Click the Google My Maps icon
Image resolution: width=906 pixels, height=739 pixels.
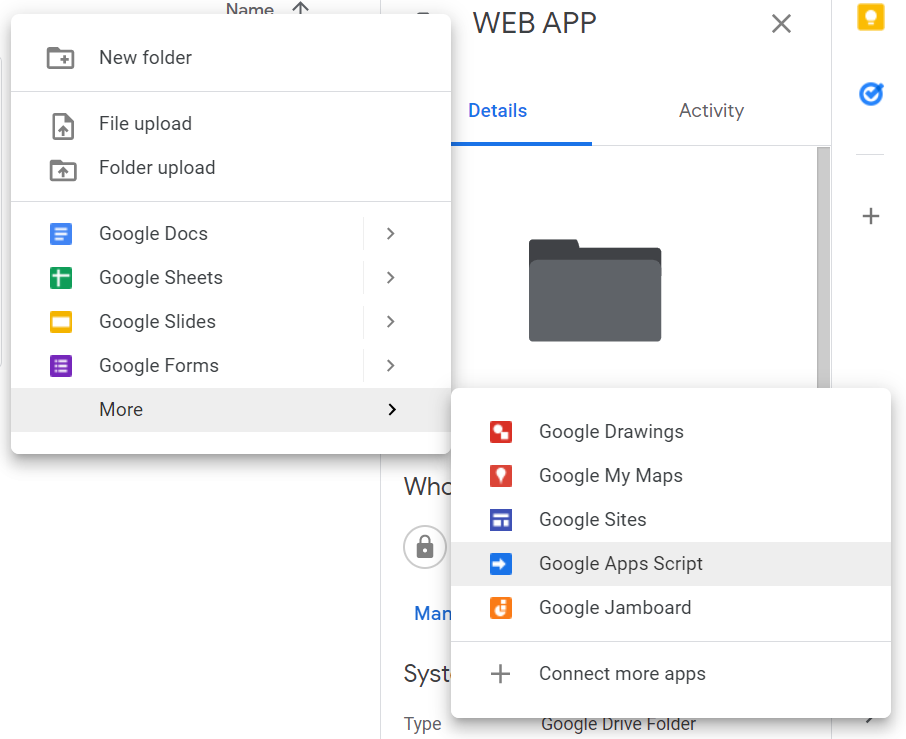(500, 476)
